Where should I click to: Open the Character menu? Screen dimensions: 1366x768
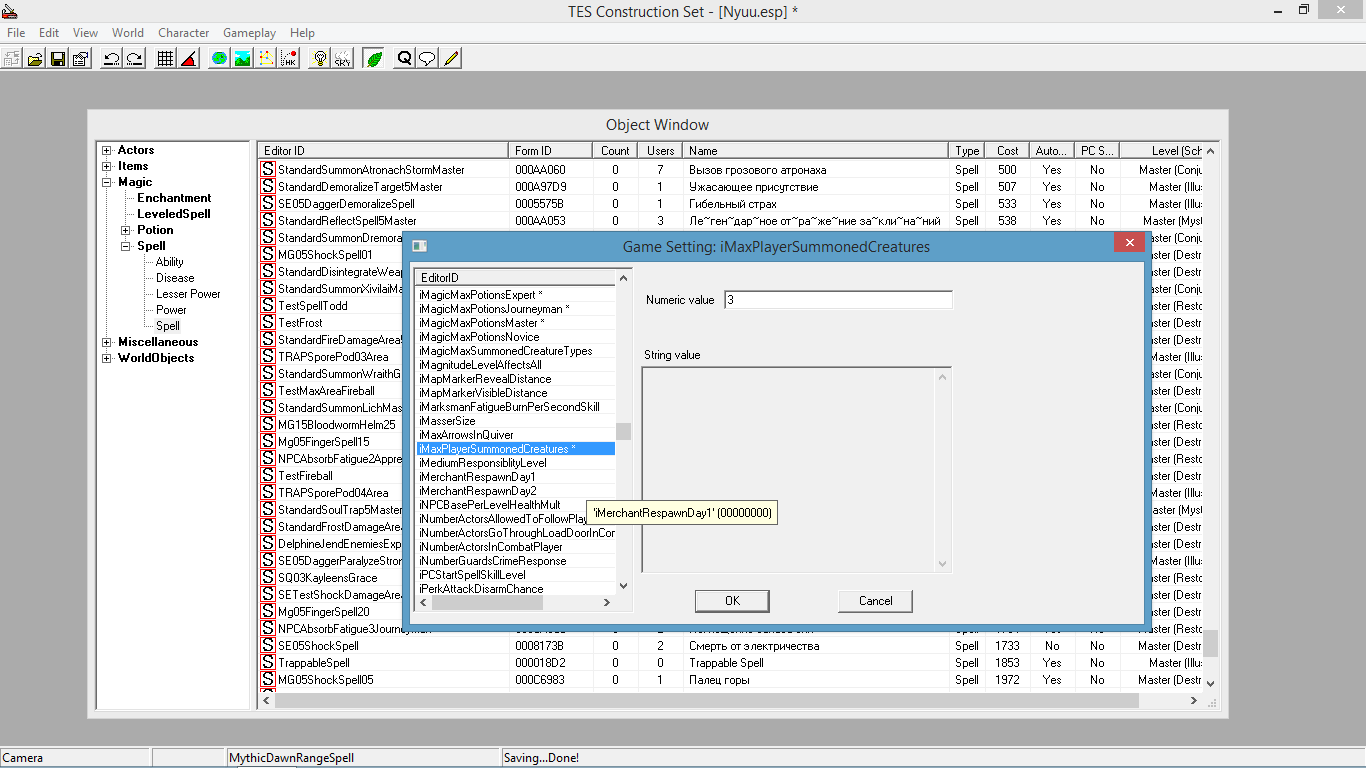(x=183, y=33)
